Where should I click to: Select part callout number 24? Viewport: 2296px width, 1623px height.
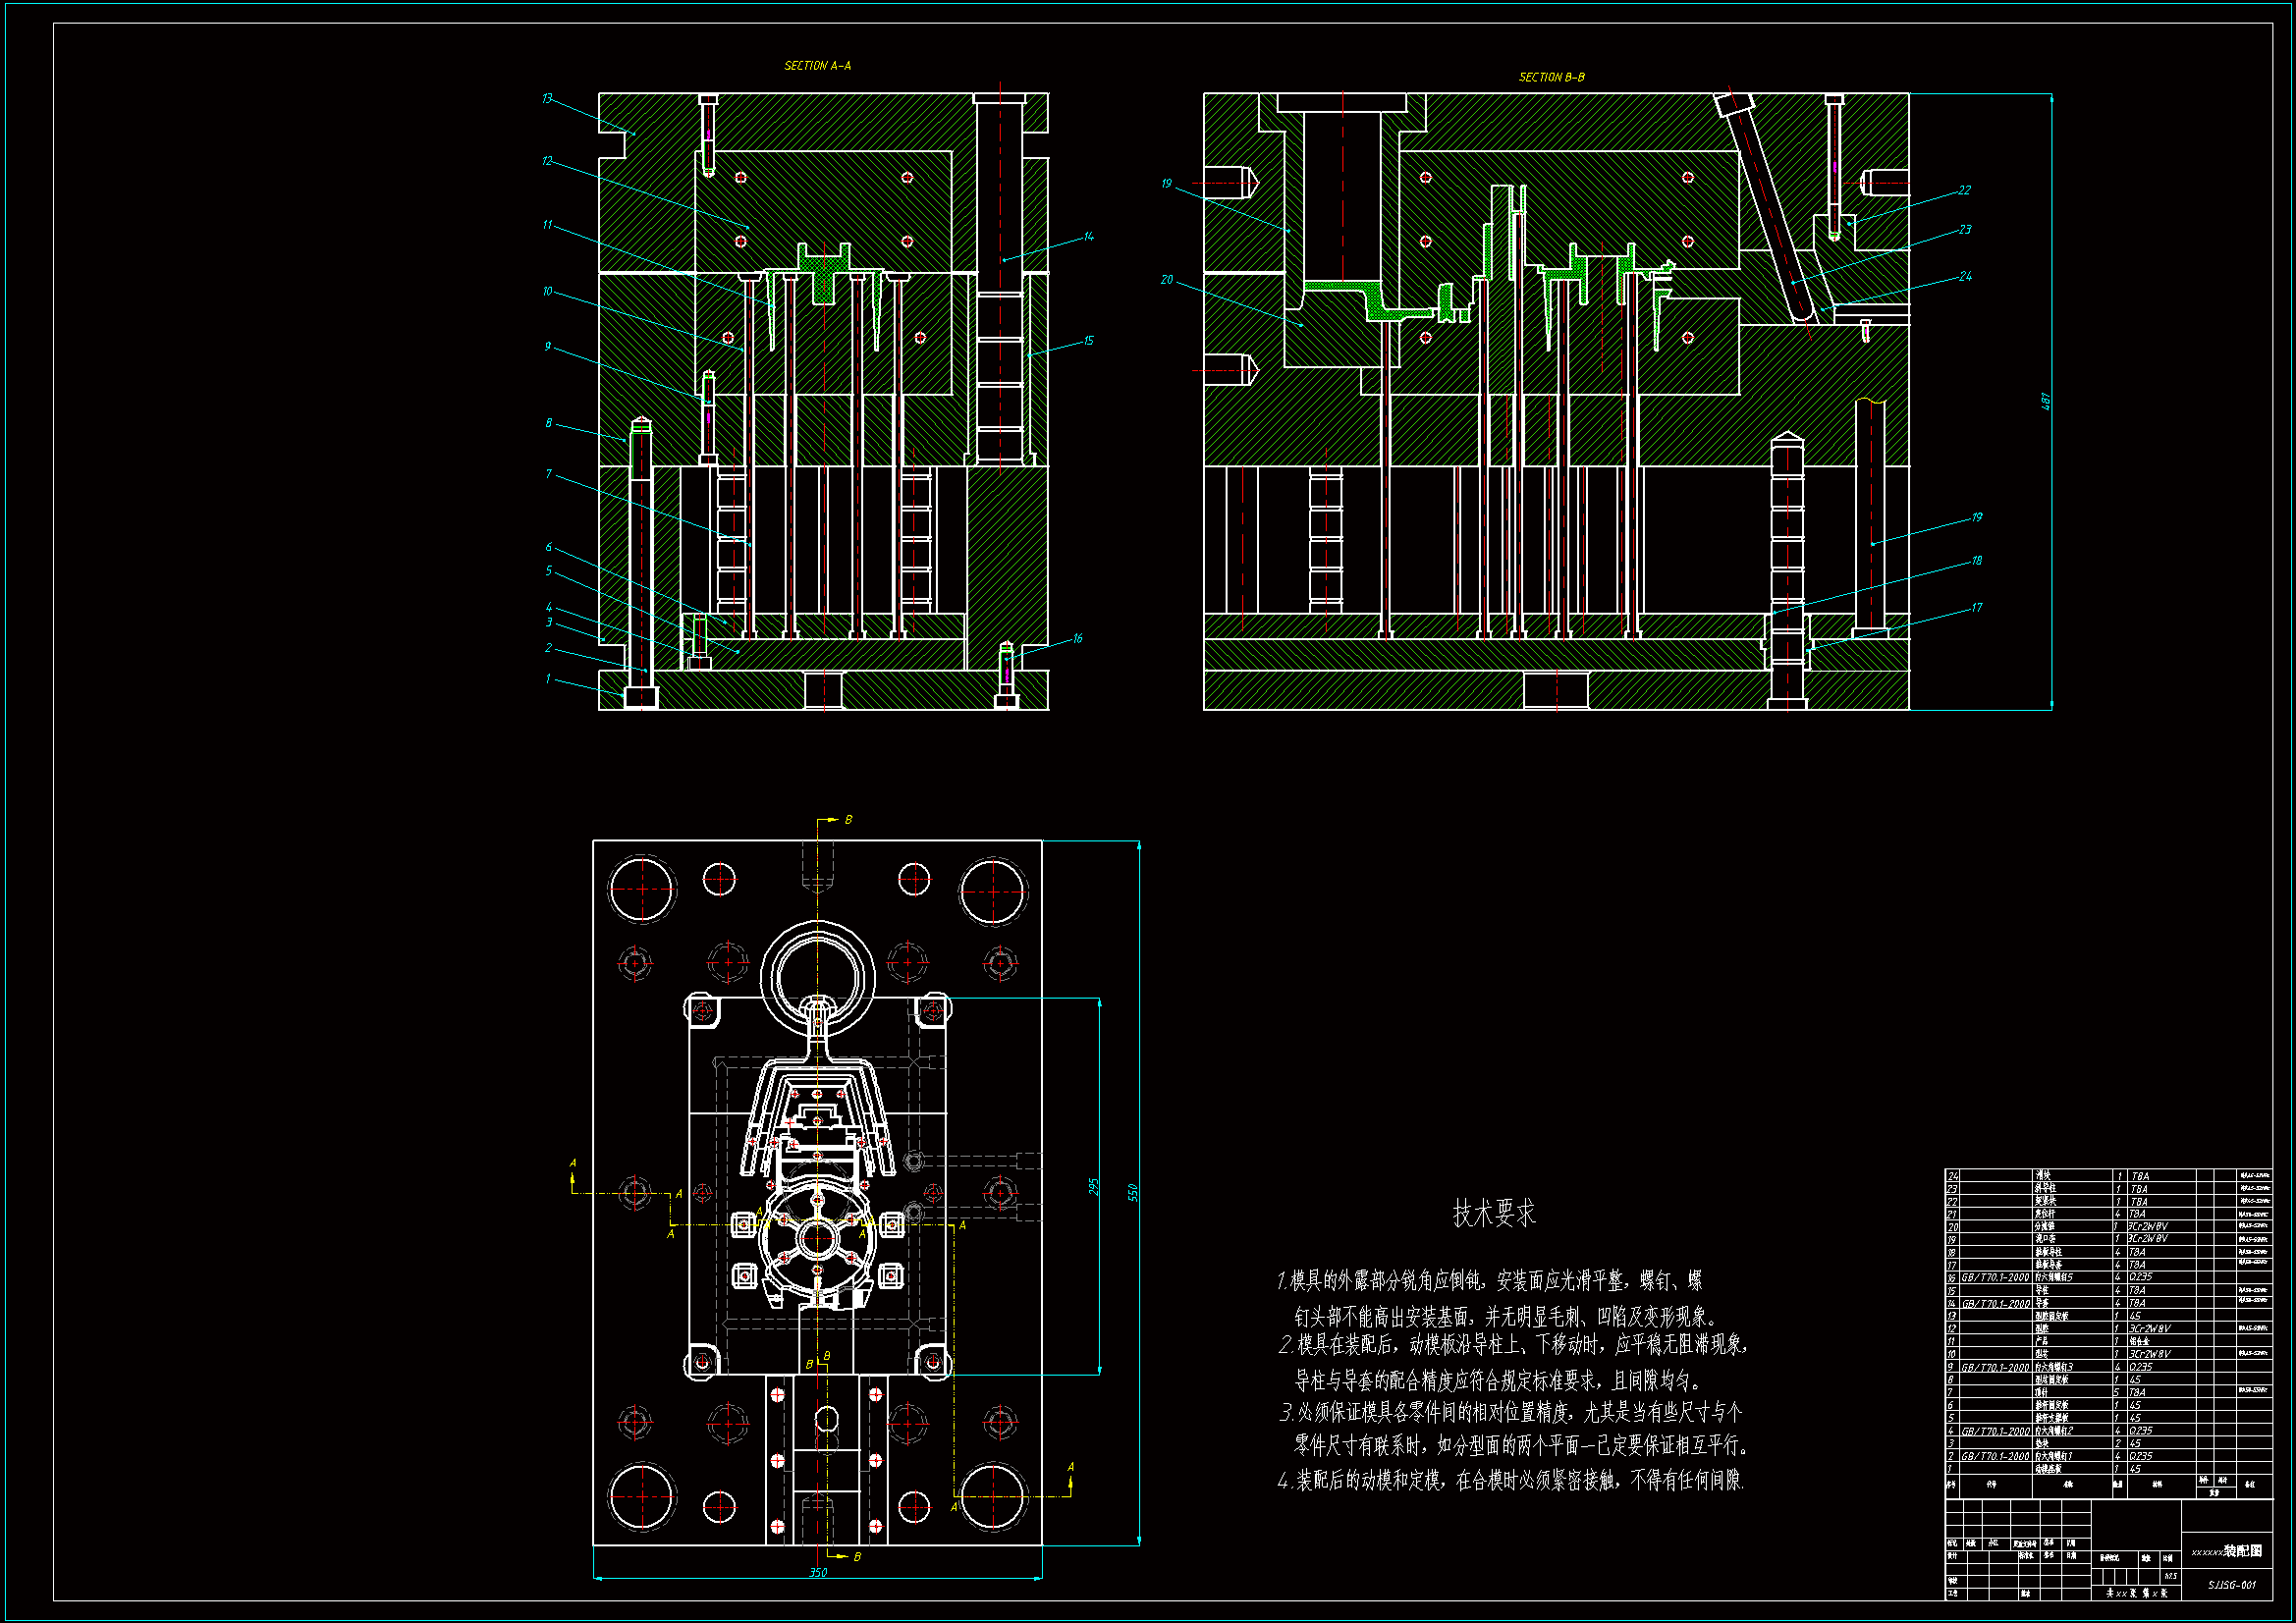(x=1965, y=277)
